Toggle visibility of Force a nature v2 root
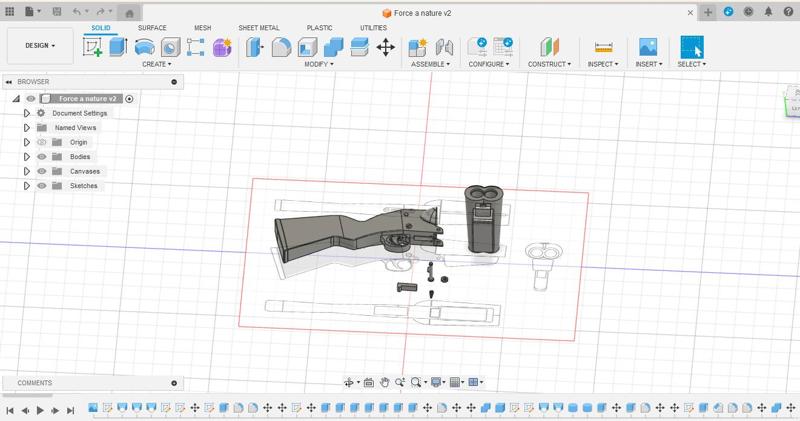Image resolution: width=800 pixels, height=421 pixels. click(31, 98)
